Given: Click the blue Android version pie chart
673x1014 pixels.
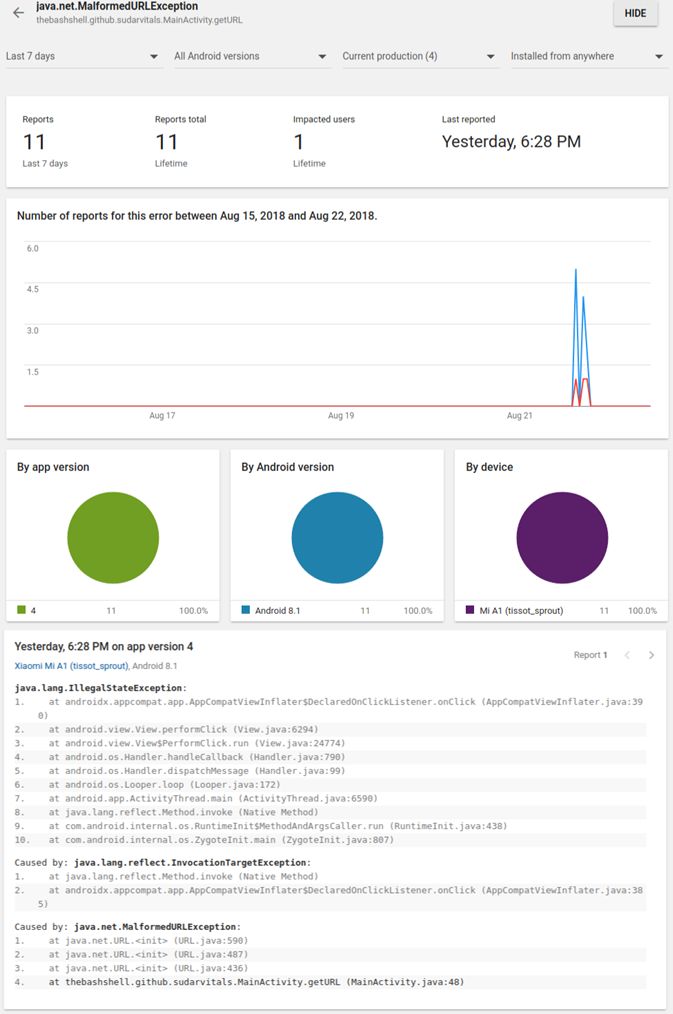Looking at the screenshot, I should tap(337, 537).
